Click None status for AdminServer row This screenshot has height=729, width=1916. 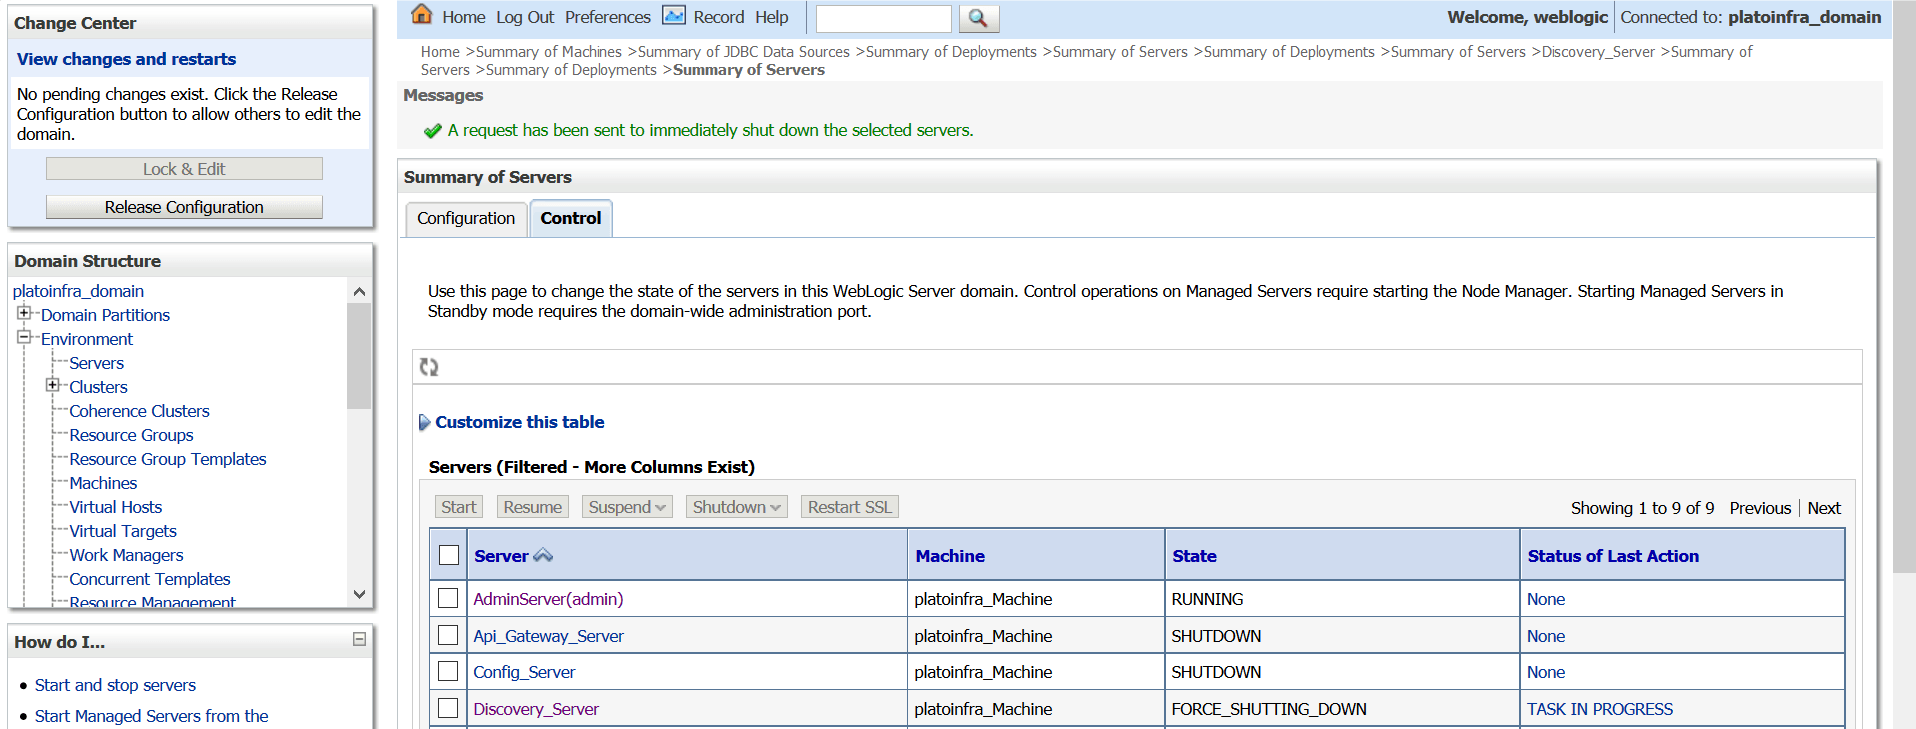pos(1546,599)
